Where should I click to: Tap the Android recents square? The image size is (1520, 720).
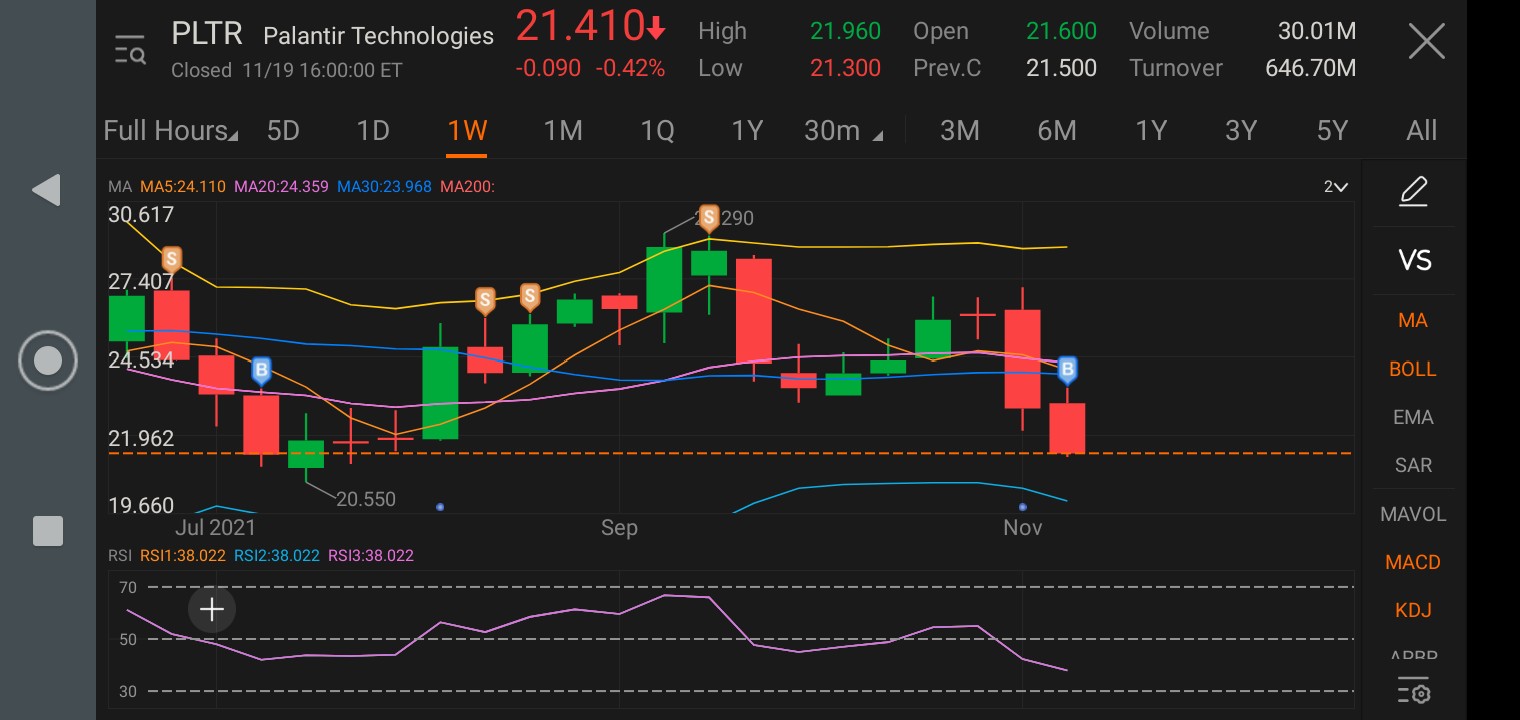pos(48,530)
